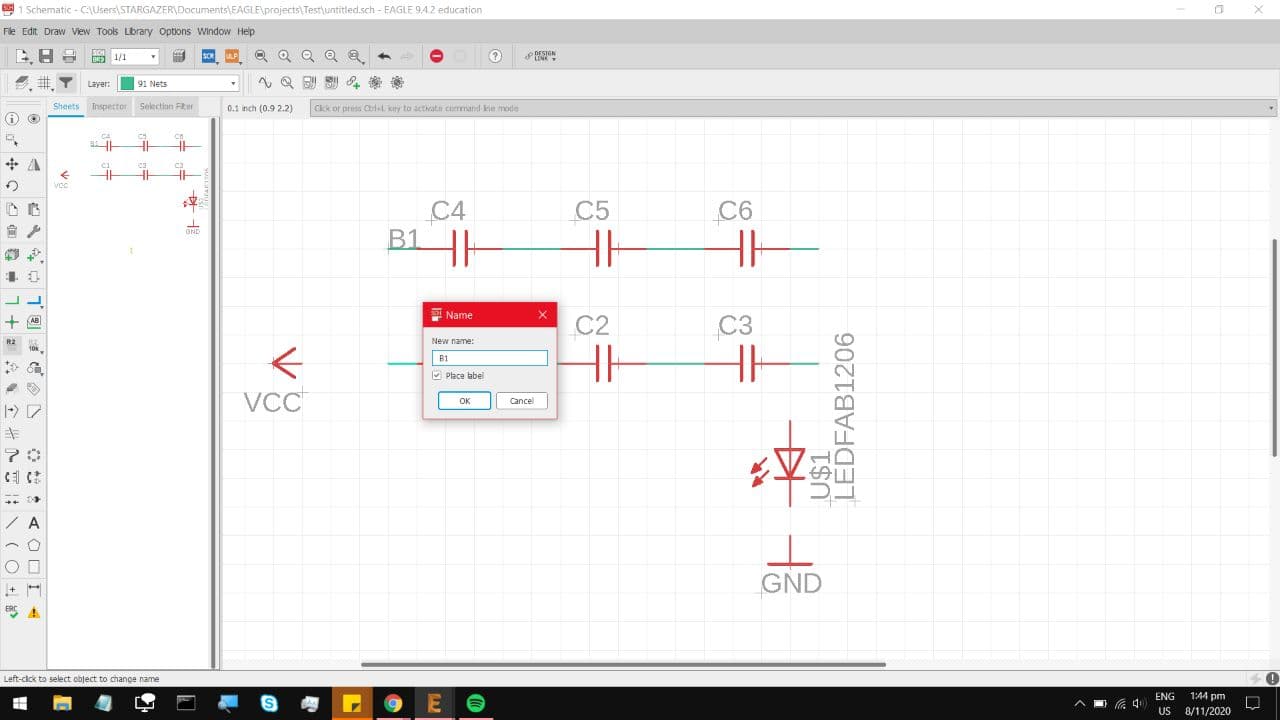Image resolution: width=1280 pixels, height=720 pixels.
Task: Select the Junction tool
Action: [x=12, y=322]
